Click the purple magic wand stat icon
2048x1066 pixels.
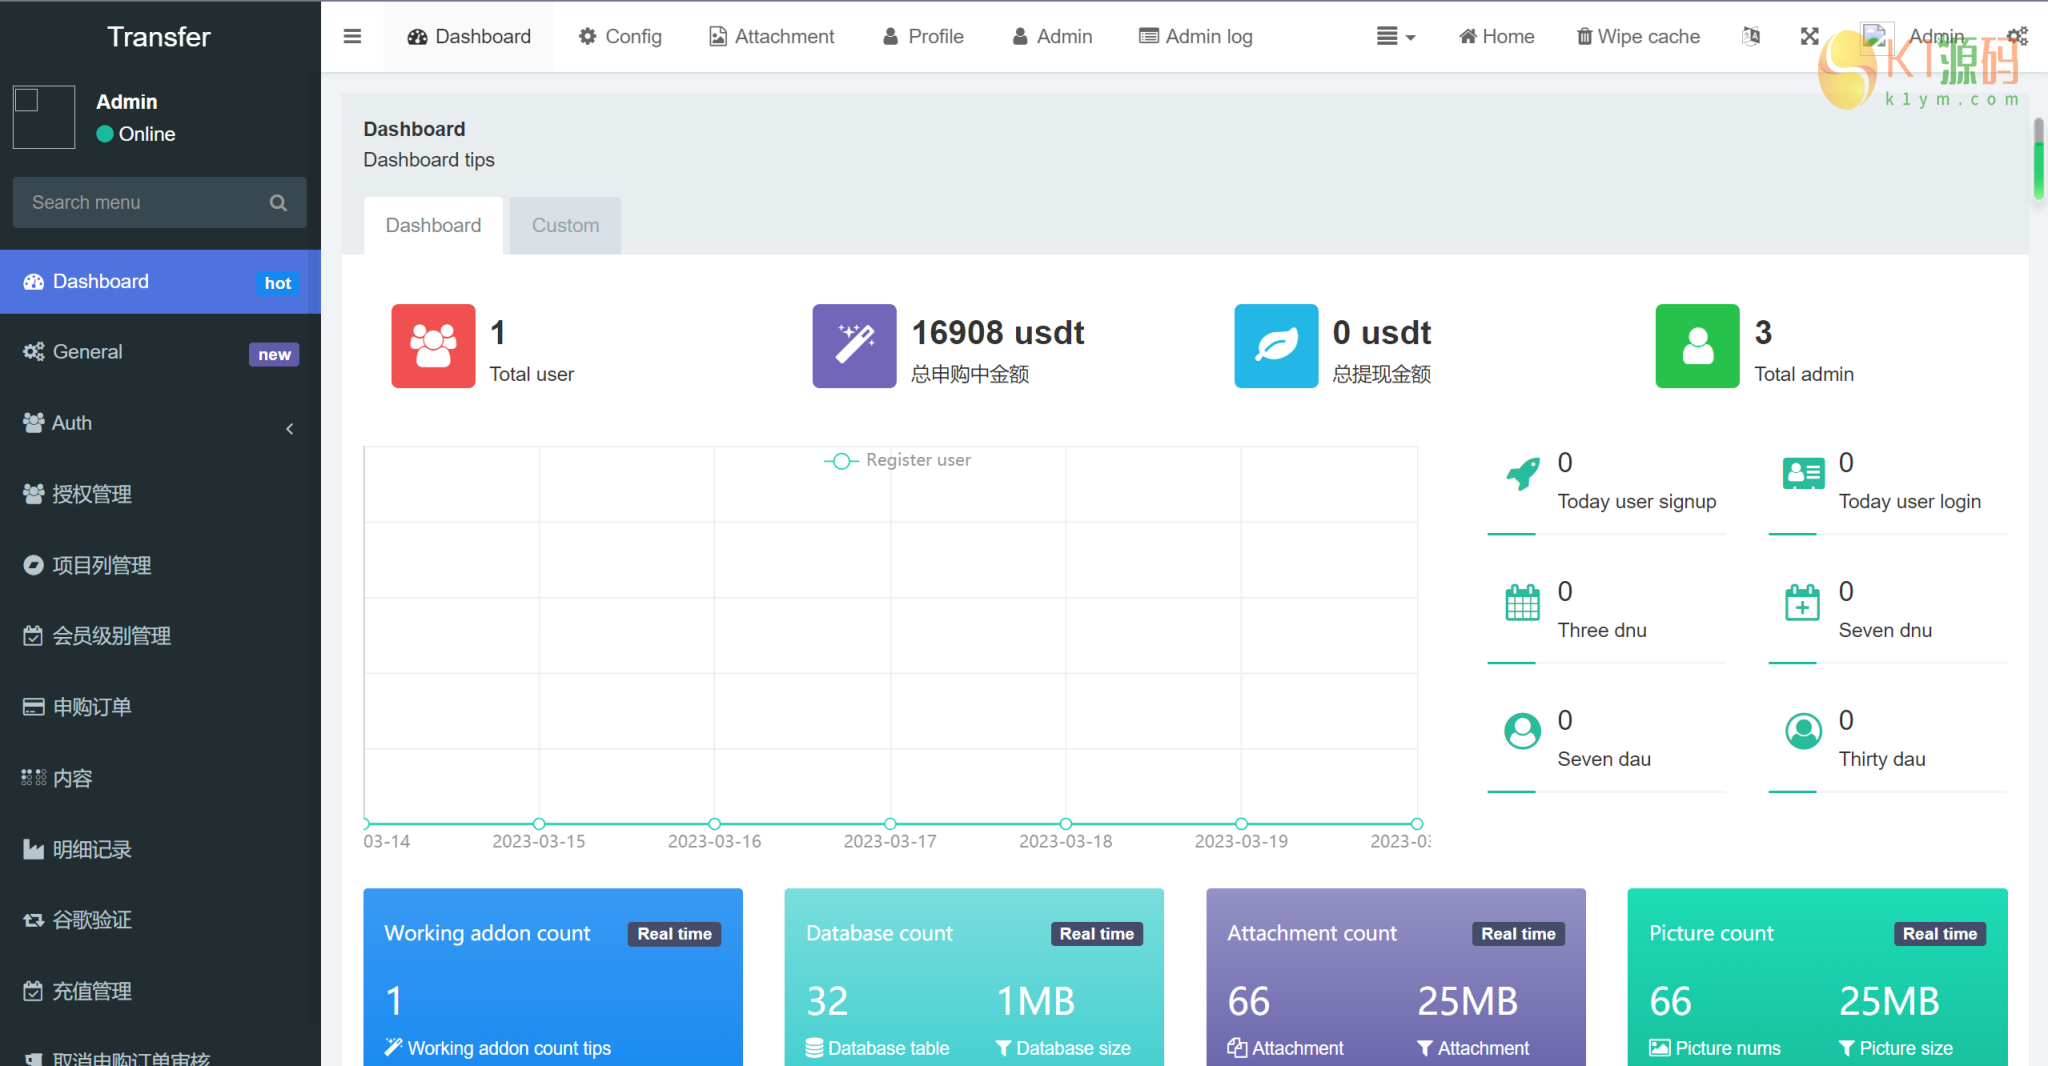pos(854,346)
